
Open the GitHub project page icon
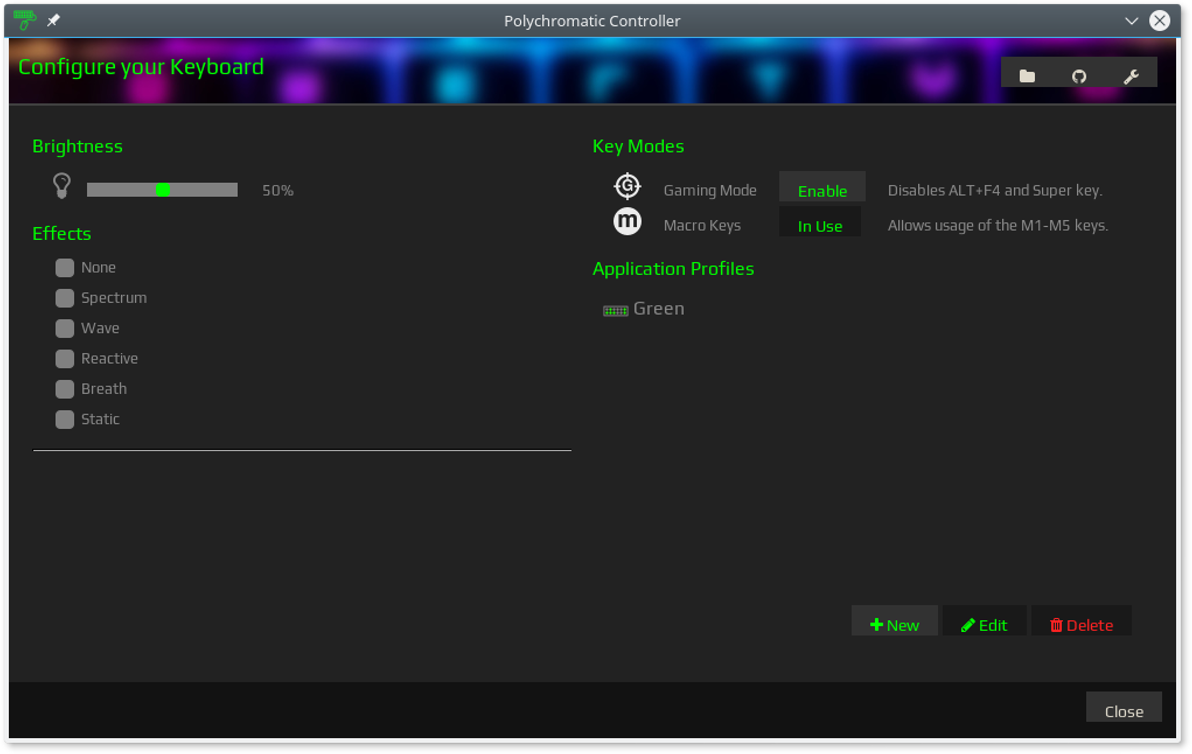pos(1080,72)
